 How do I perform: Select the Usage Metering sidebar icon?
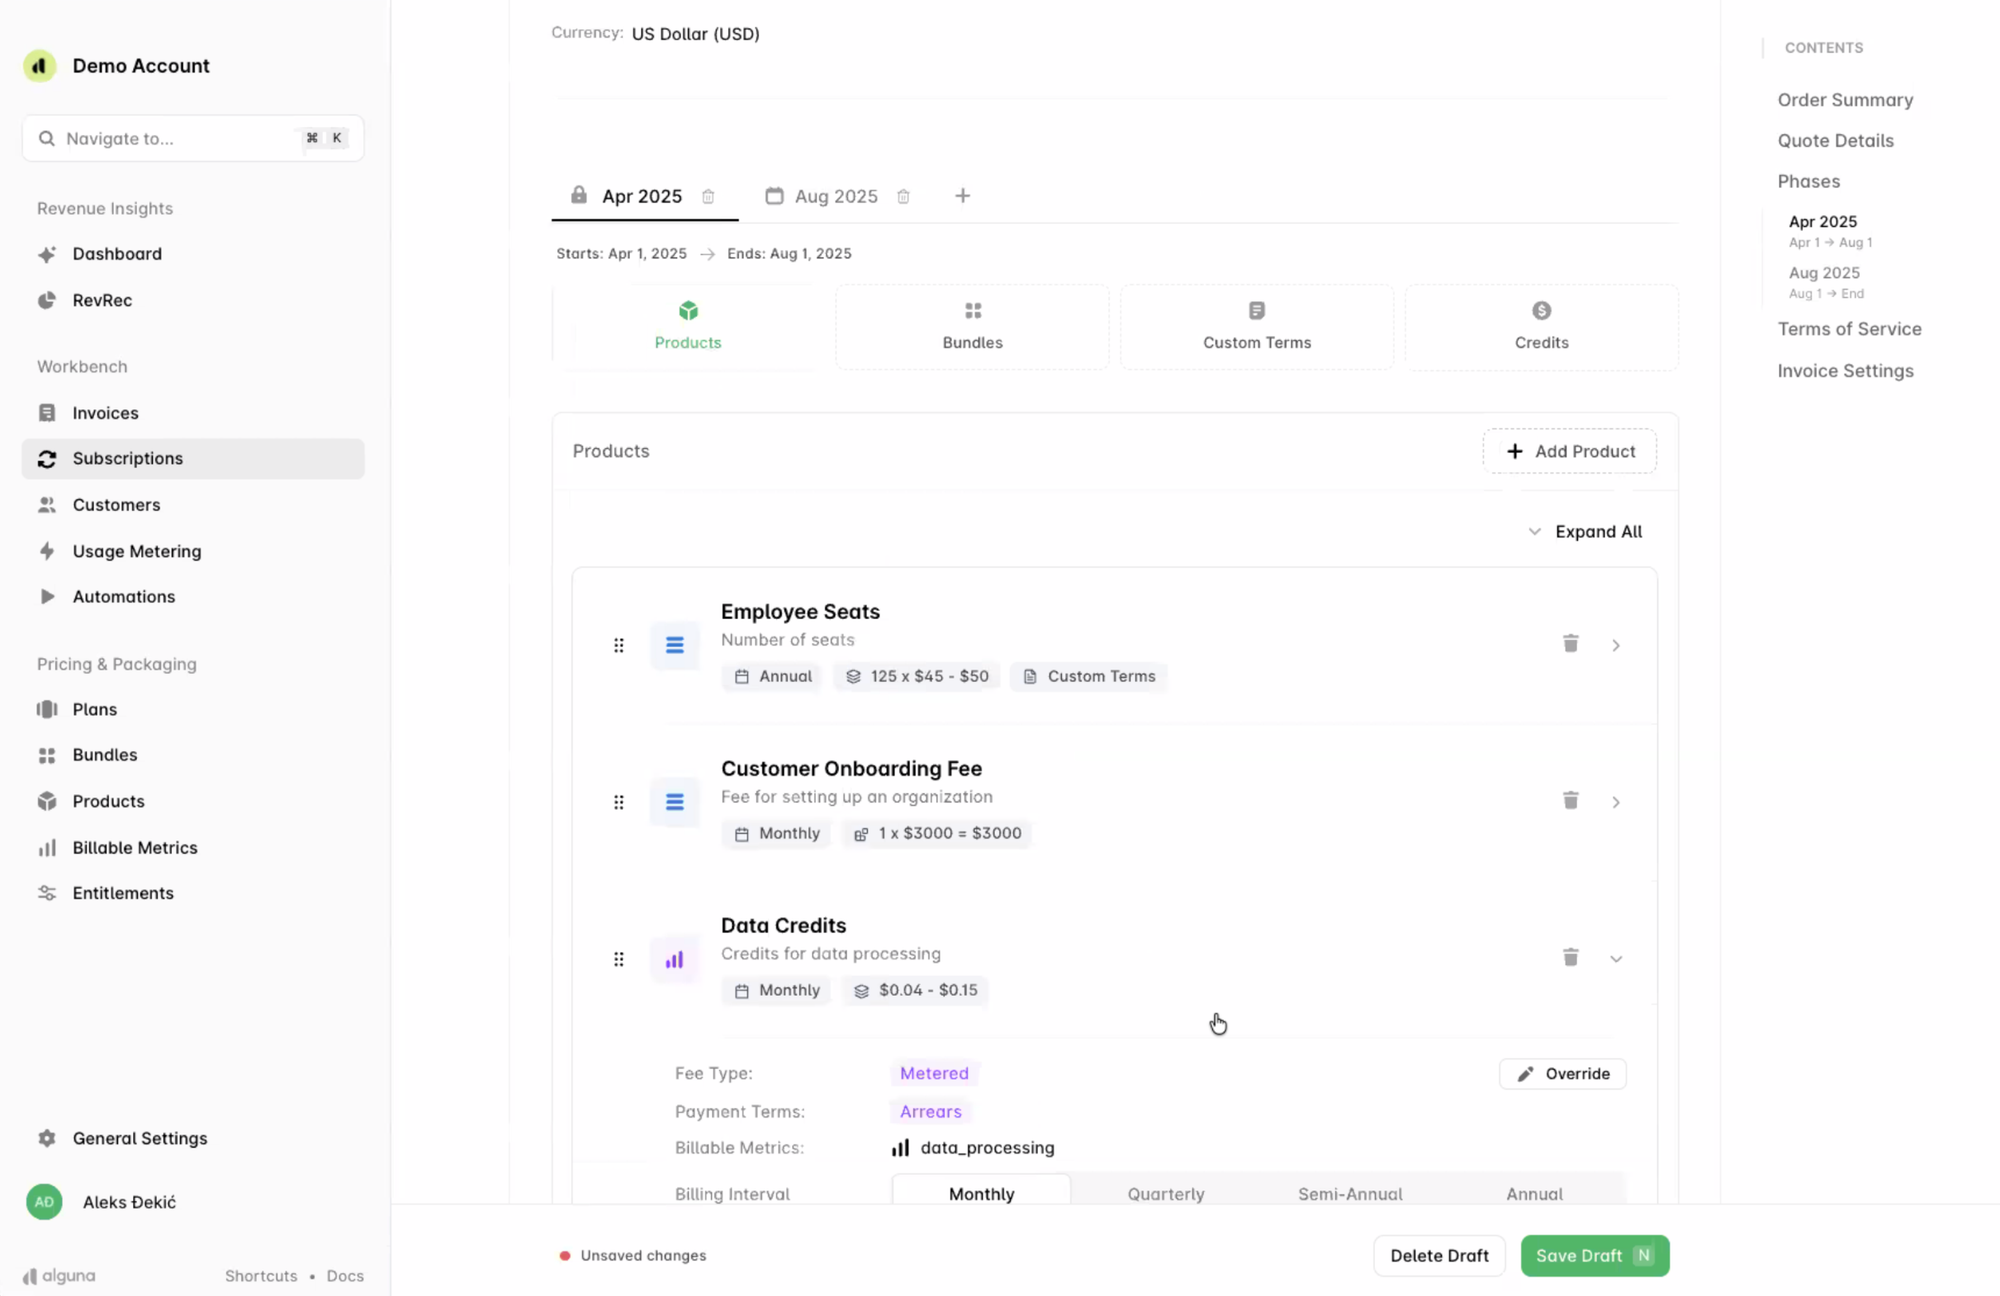point(47,551)
